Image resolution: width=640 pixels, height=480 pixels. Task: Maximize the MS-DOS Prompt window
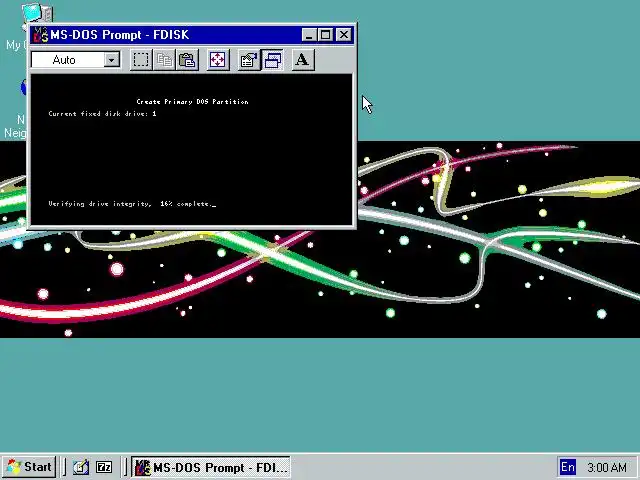click(x=325, y=35)
